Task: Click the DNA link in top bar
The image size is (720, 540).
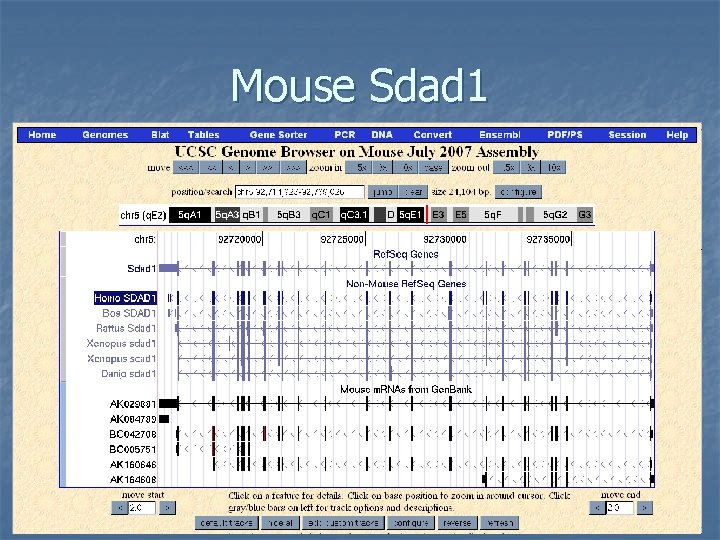Action: (382, 135)
